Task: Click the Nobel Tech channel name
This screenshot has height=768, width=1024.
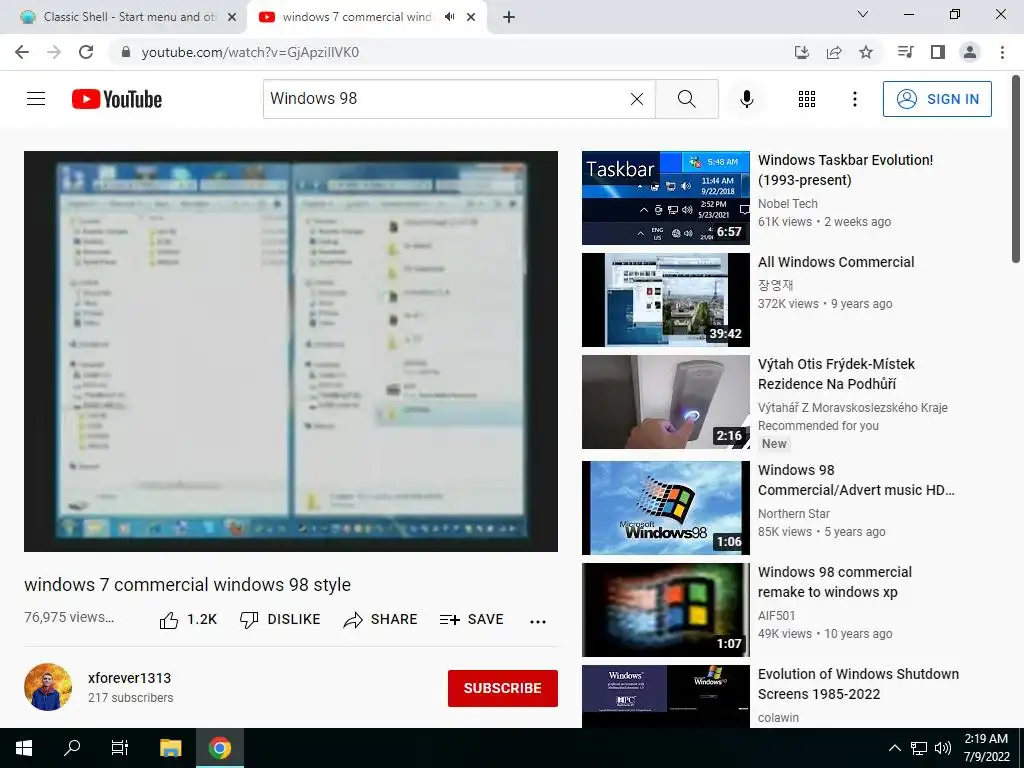Action: pyautogui.click(x=788, y=203)
